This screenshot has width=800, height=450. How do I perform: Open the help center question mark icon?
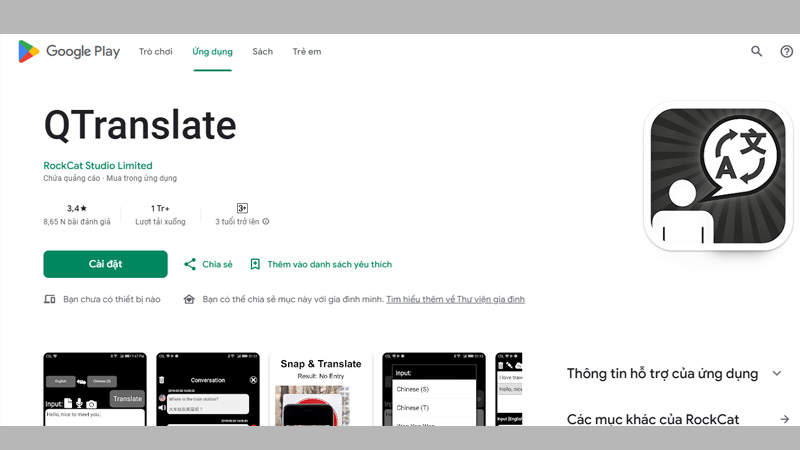pyautogui.click(x=786, y=51)
